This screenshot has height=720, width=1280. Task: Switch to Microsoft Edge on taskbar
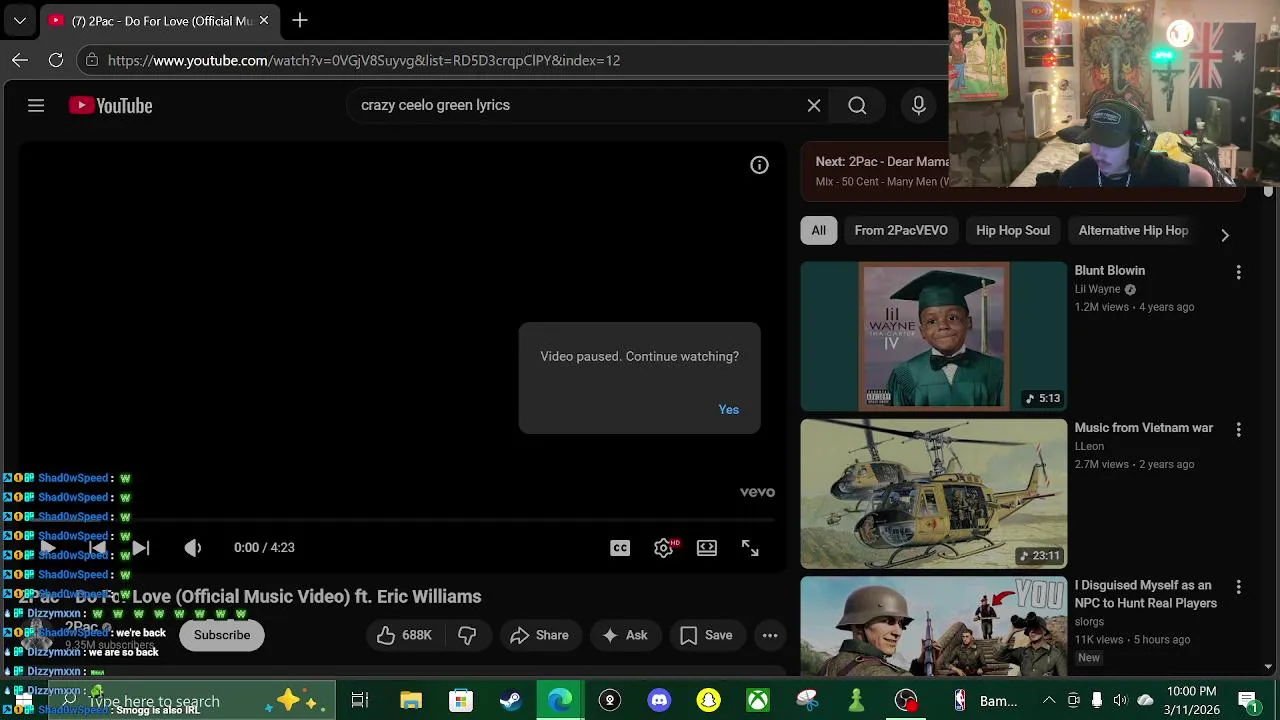coord(560,701)
